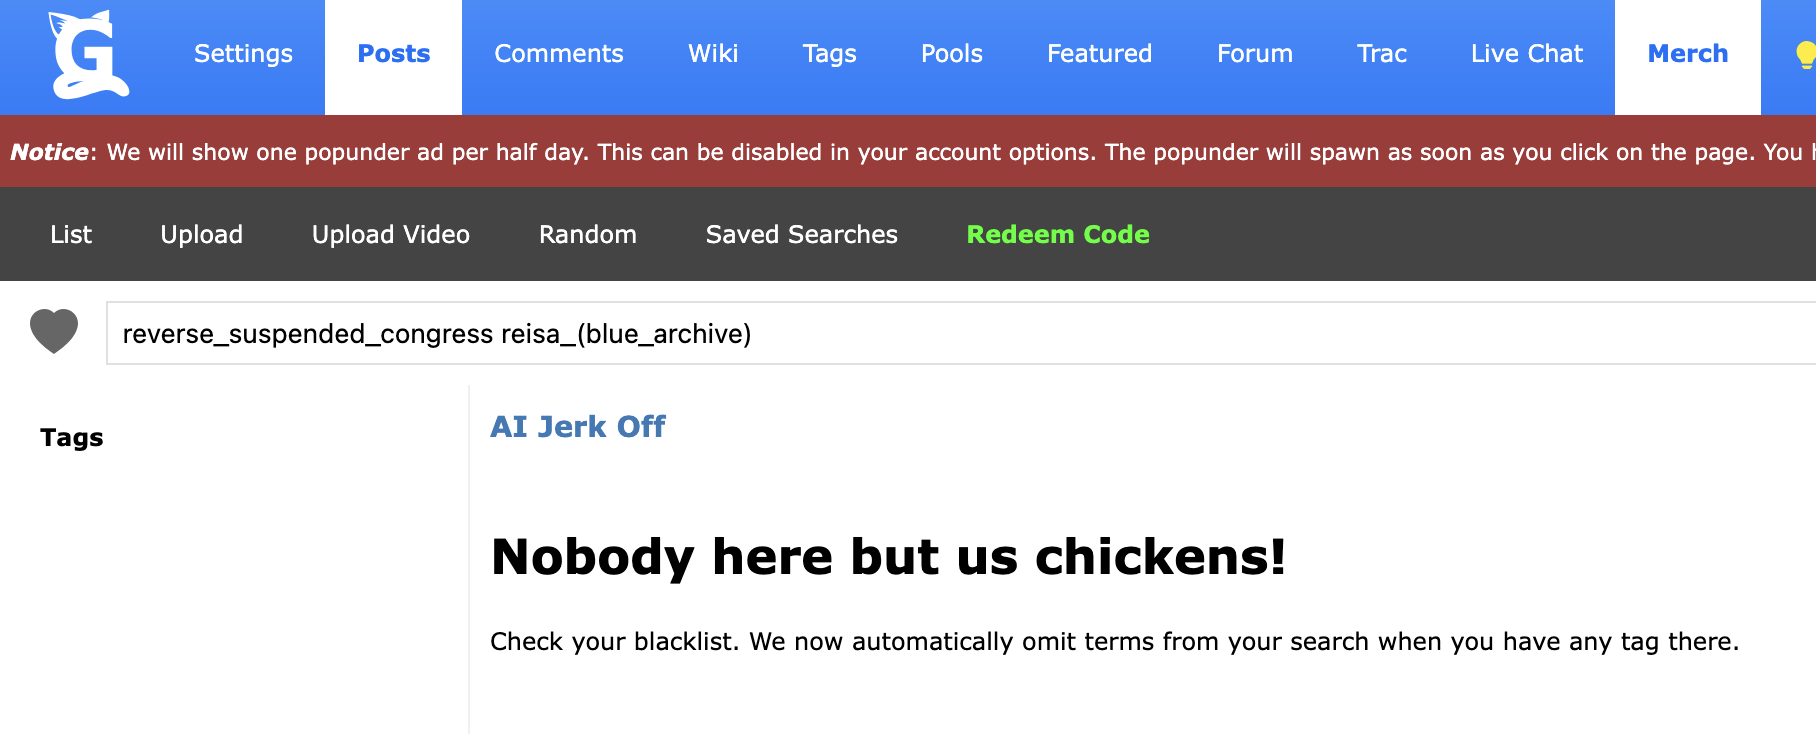Go to the Wiki section
The width and height of the screenshot is (1816, 734).
pyautogui.click(x=713, y=54)
